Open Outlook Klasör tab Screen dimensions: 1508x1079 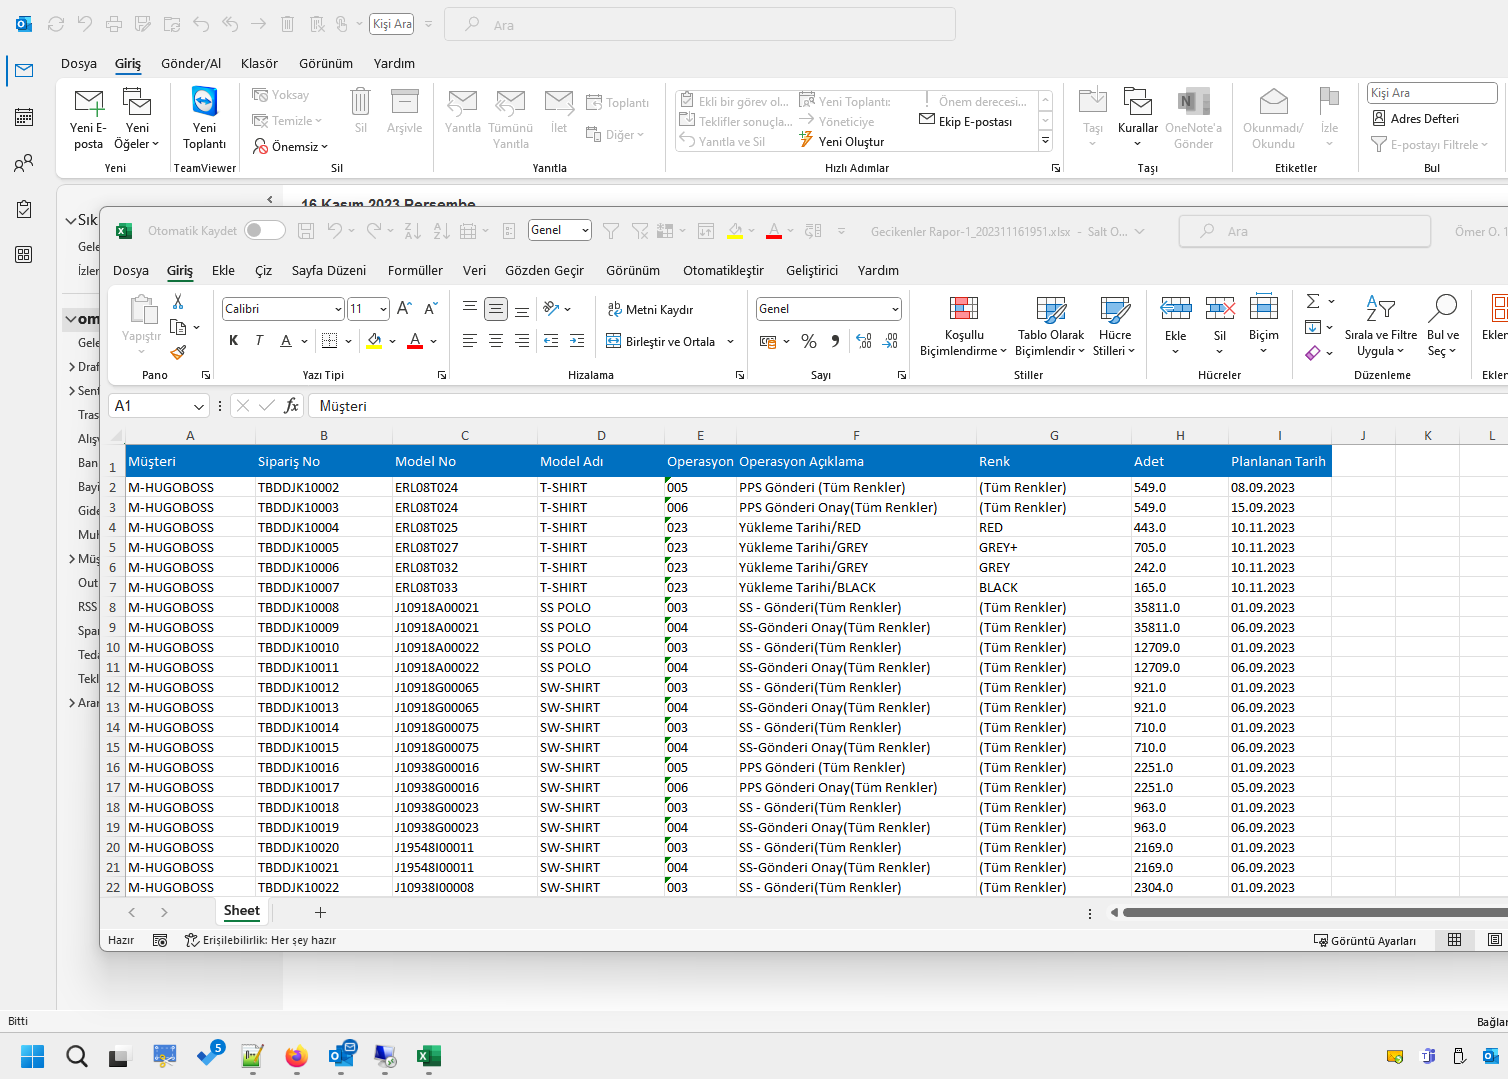click(259, 63)
